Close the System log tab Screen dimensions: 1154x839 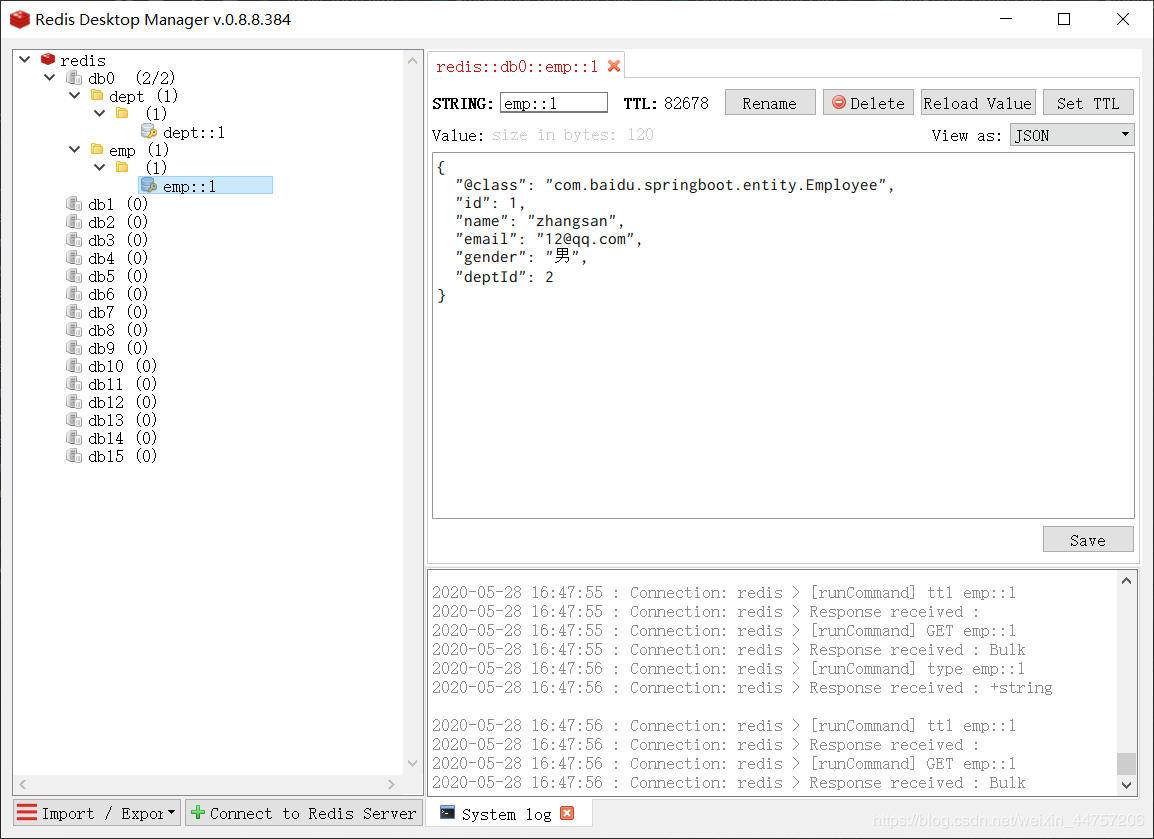click(x=567, y=813)
